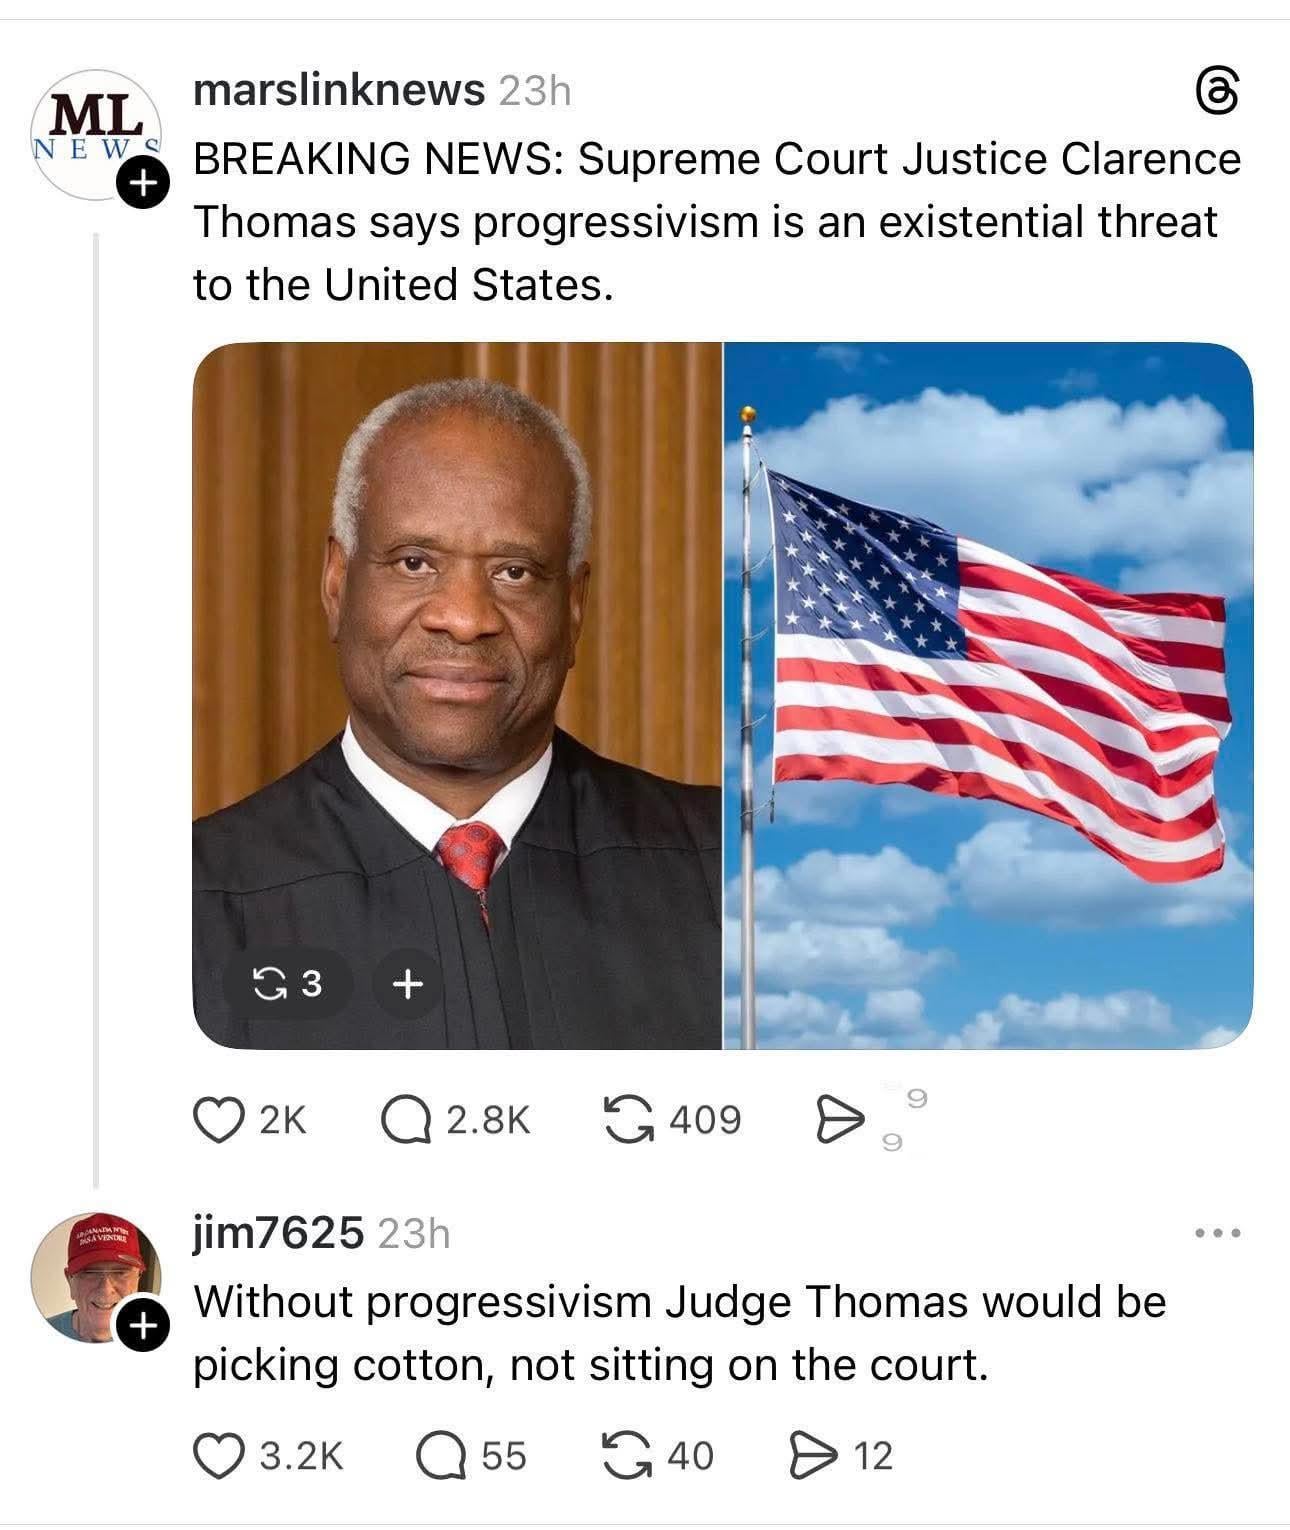Open comments on marslinknews post
Screen dimensions: 1290x1530
[456, 1119]
